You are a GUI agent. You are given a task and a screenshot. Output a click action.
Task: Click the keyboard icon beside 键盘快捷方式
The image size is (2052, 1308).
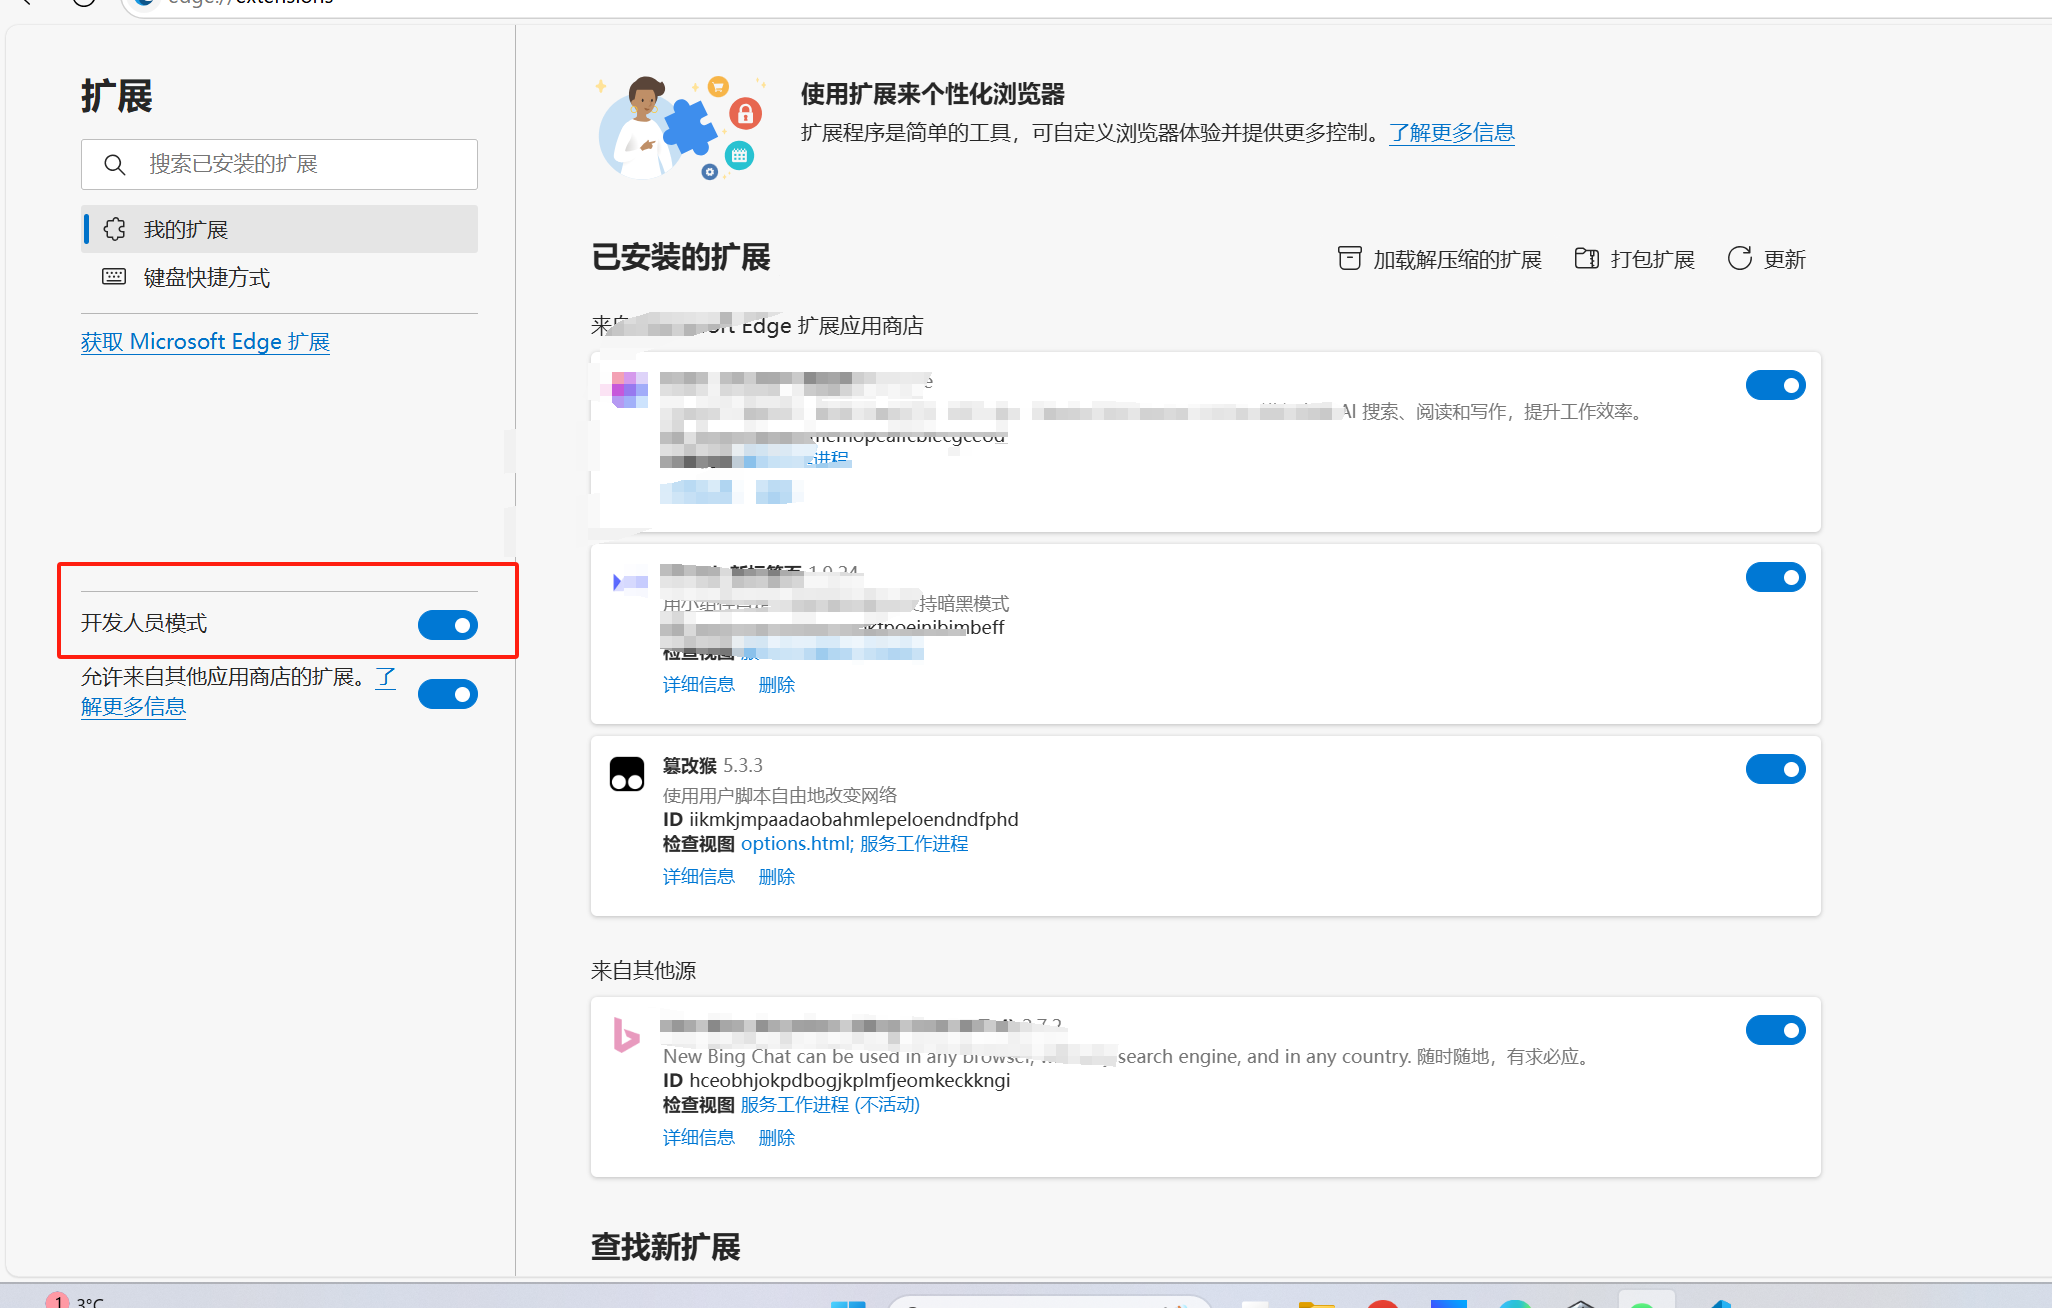[x=114, y=277]
